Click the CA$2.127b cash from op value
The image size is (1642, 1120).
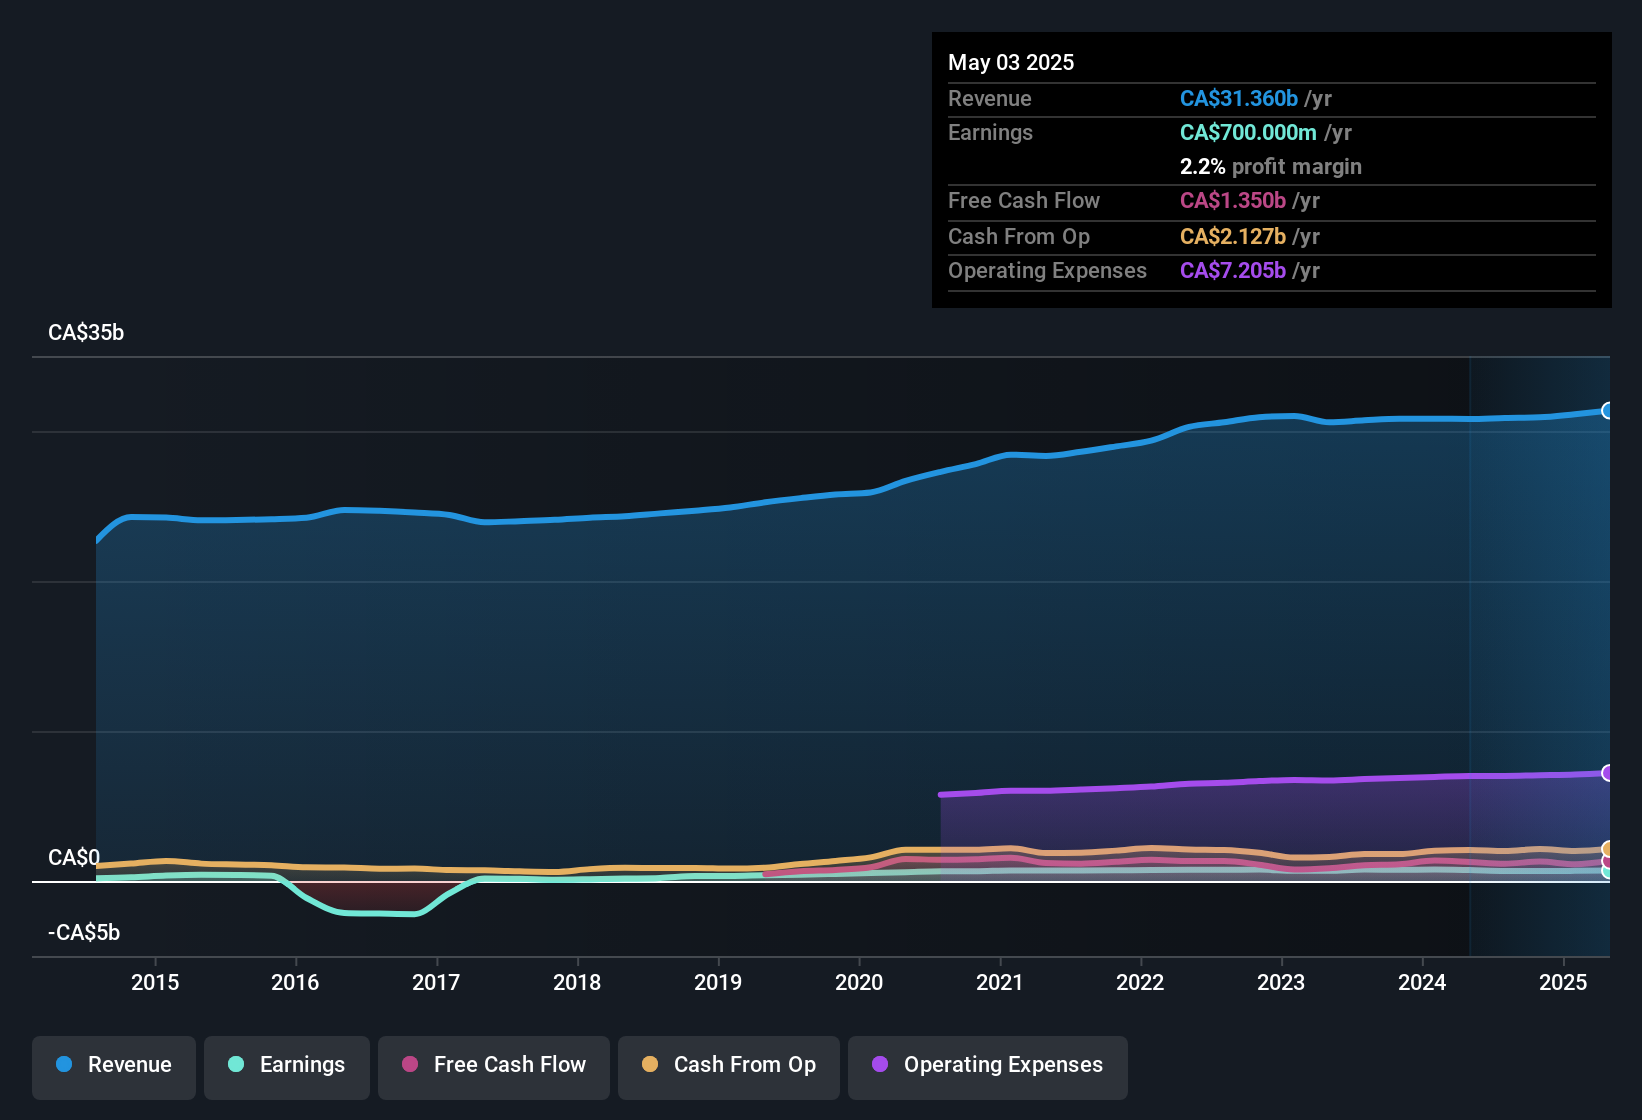click(1233, 236)
